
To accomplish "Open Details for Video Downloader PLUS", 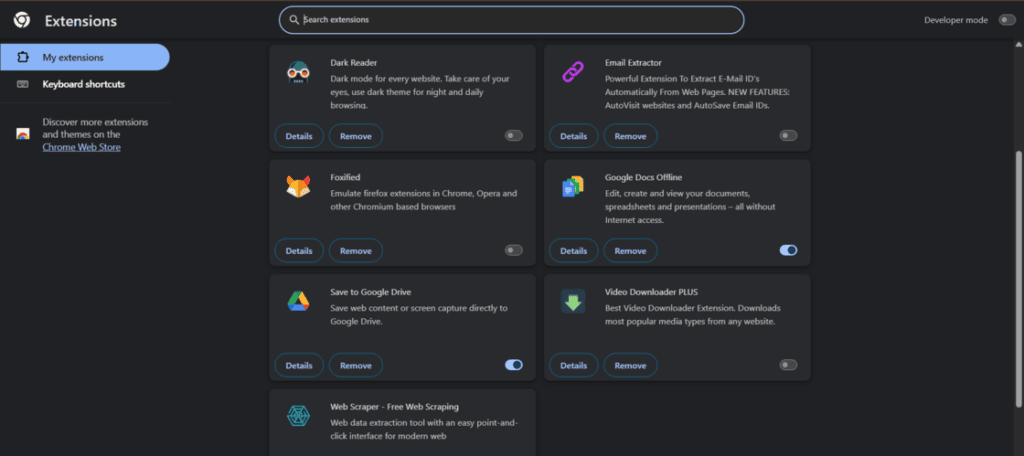I will click(573, 365).
